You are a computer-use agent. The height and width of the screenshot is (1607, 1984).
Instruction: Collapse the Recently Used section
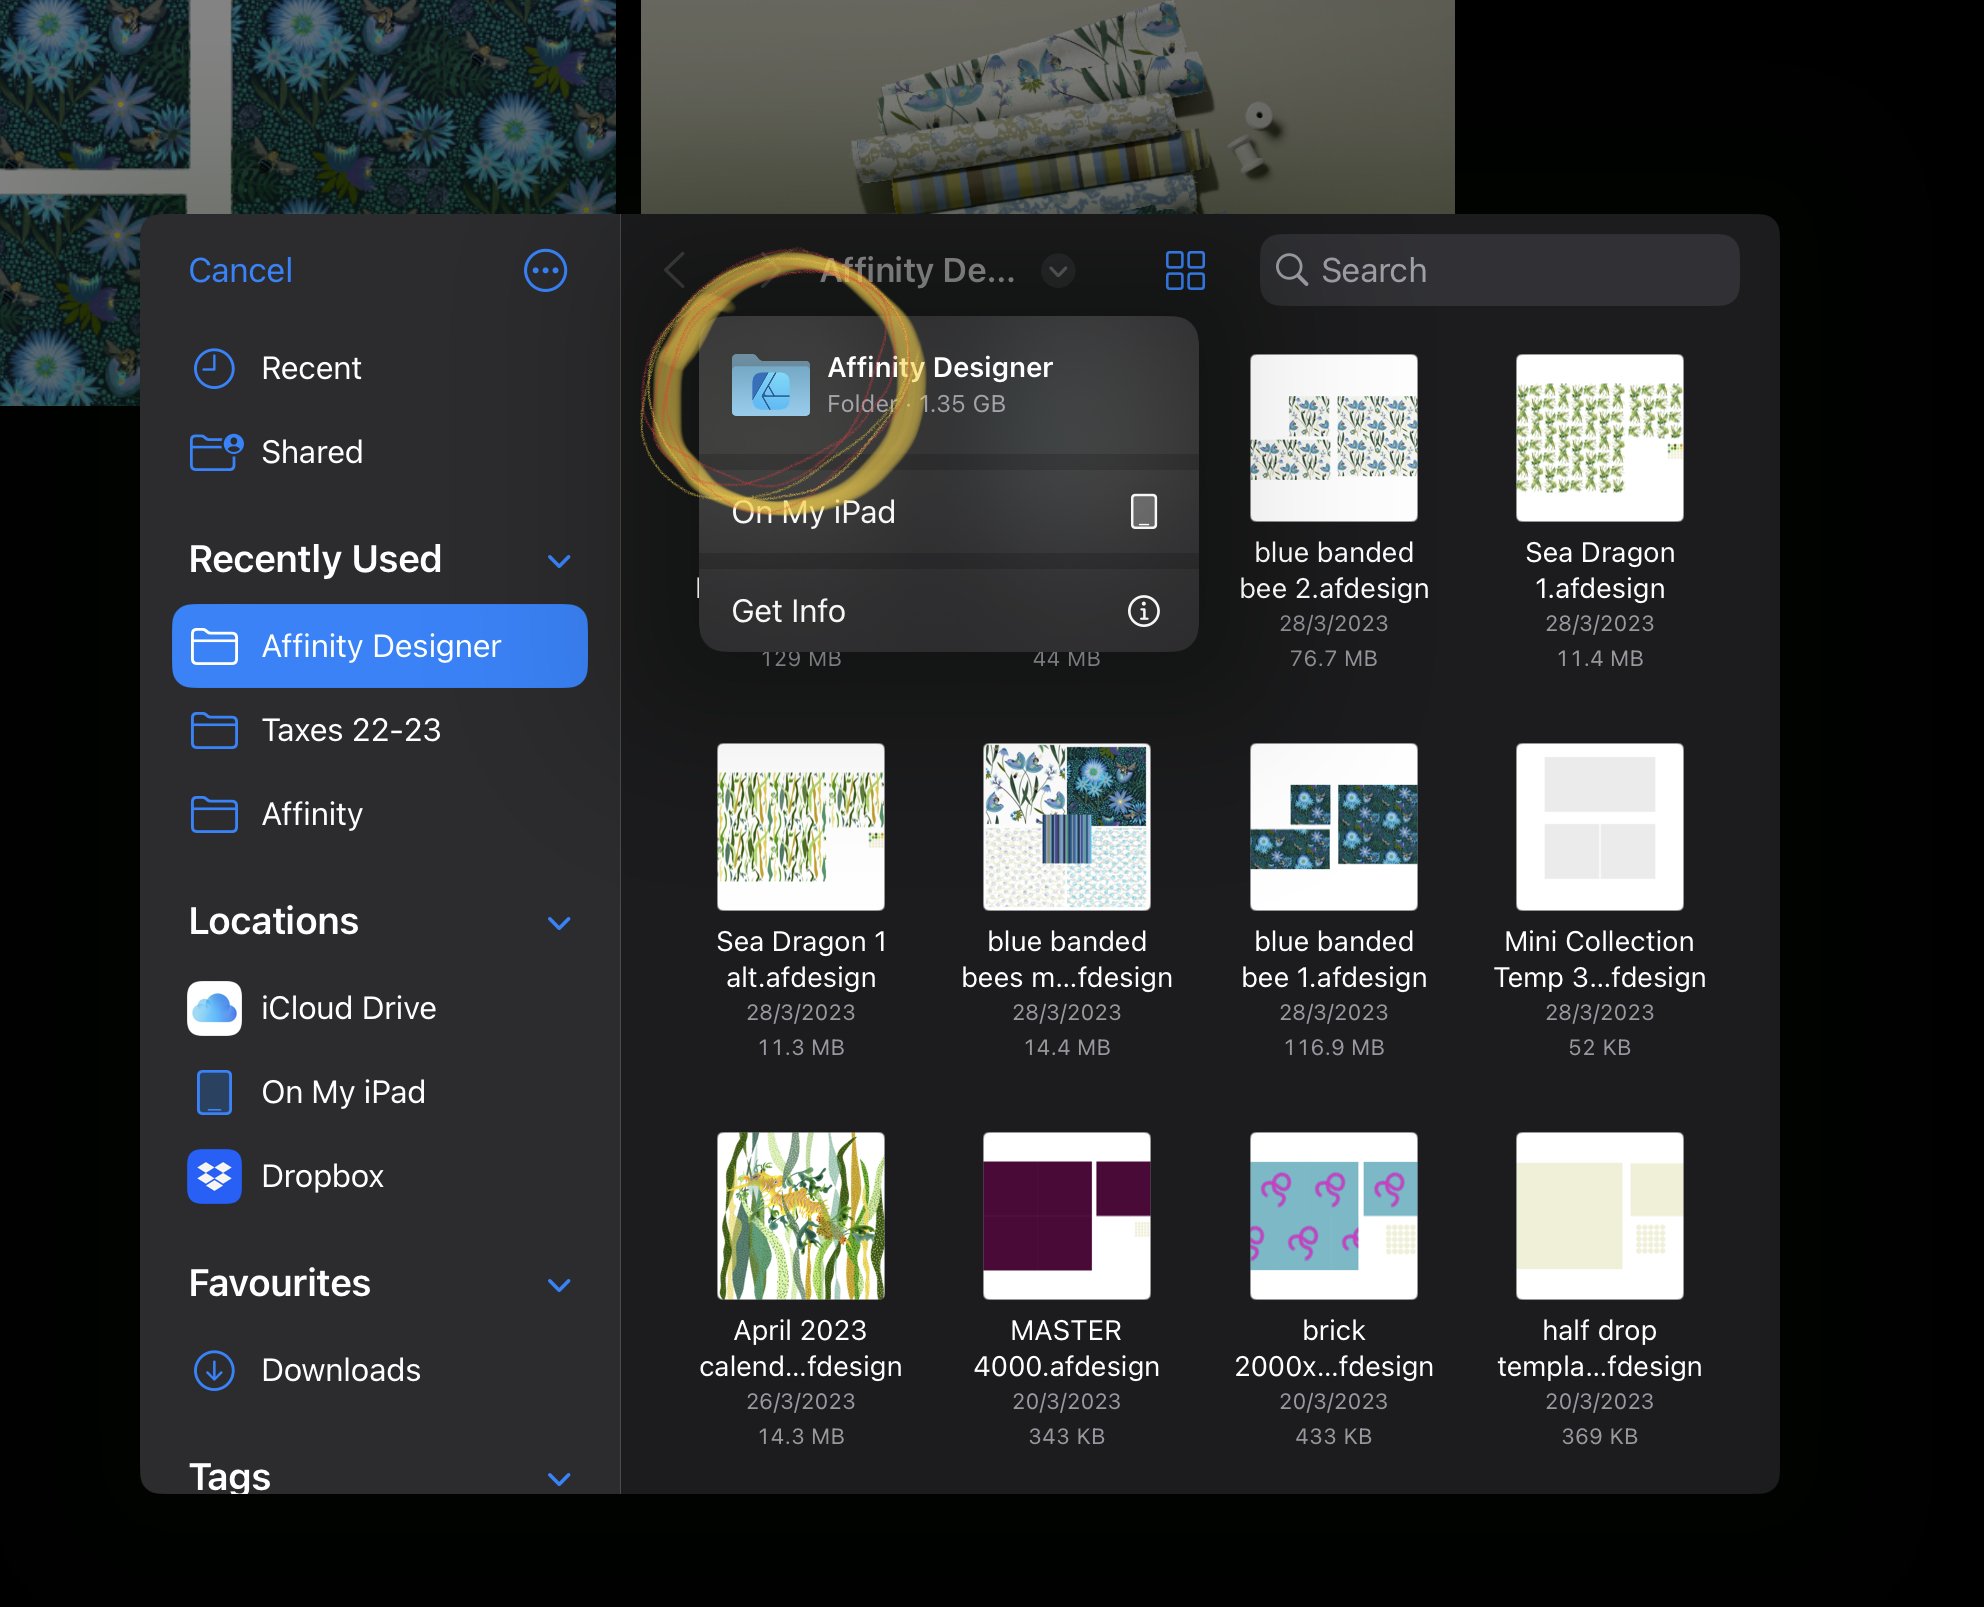559,560
